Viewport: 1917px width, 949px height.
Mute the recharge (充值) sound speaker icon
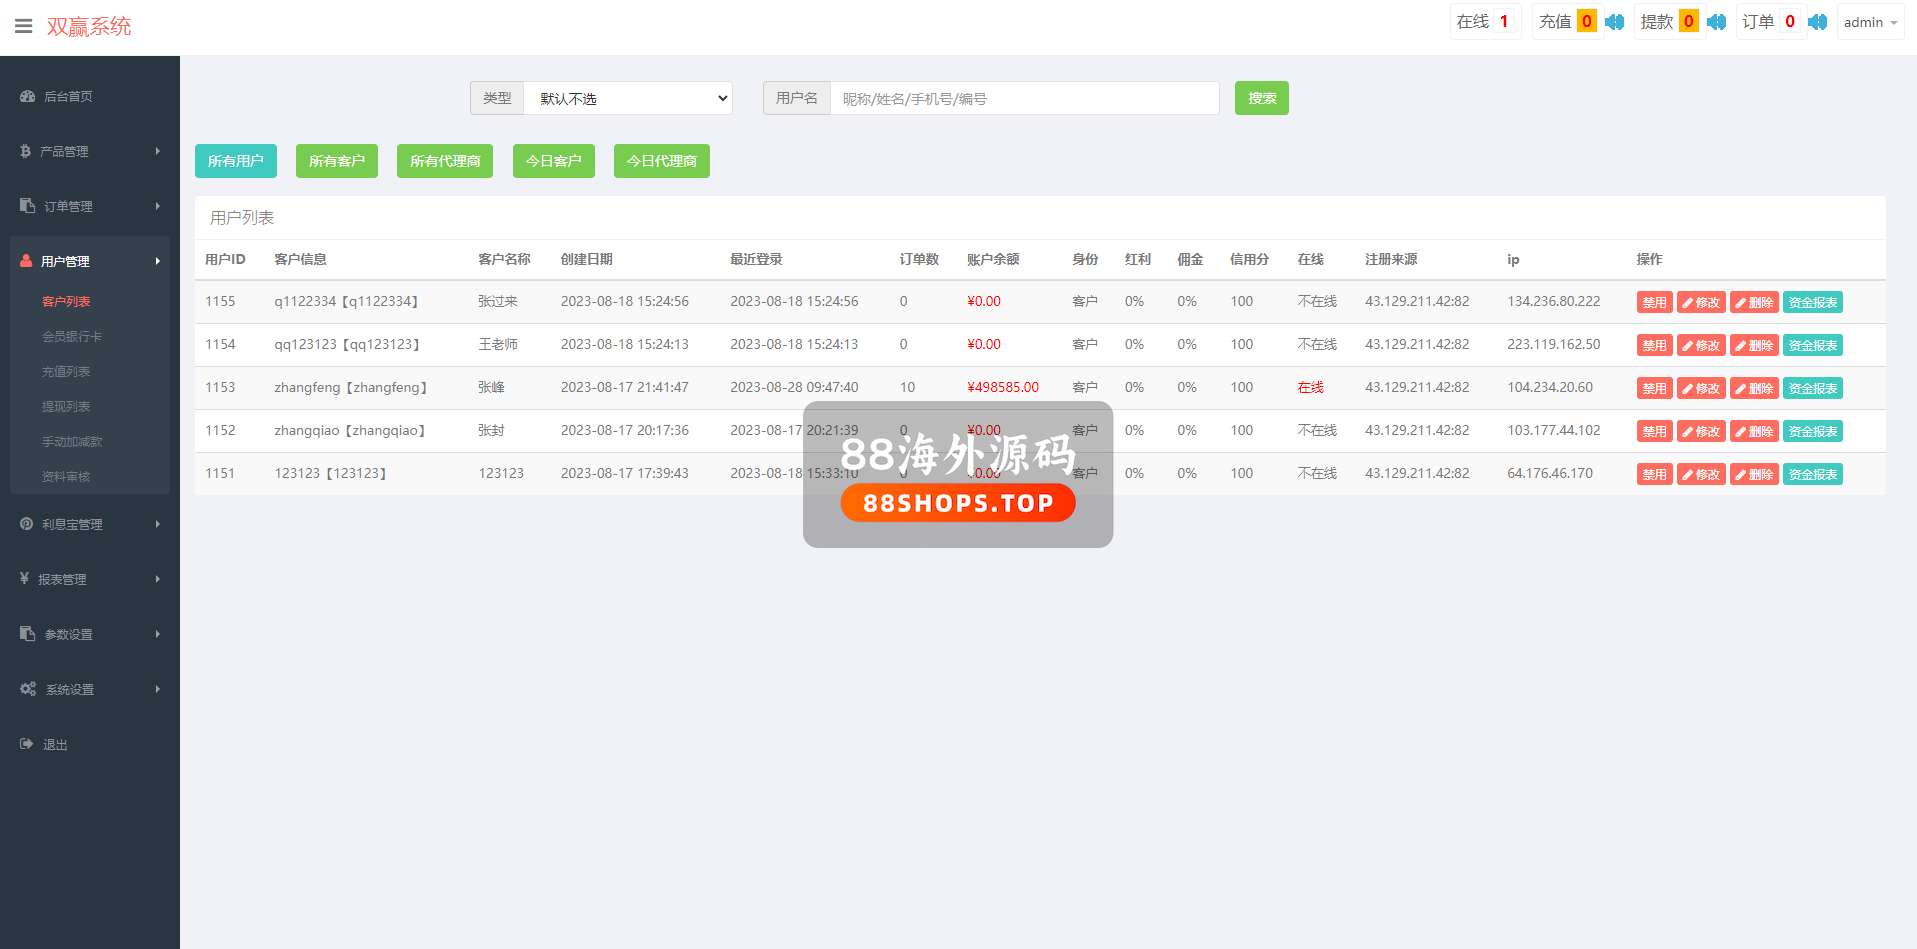[1614, 22]
